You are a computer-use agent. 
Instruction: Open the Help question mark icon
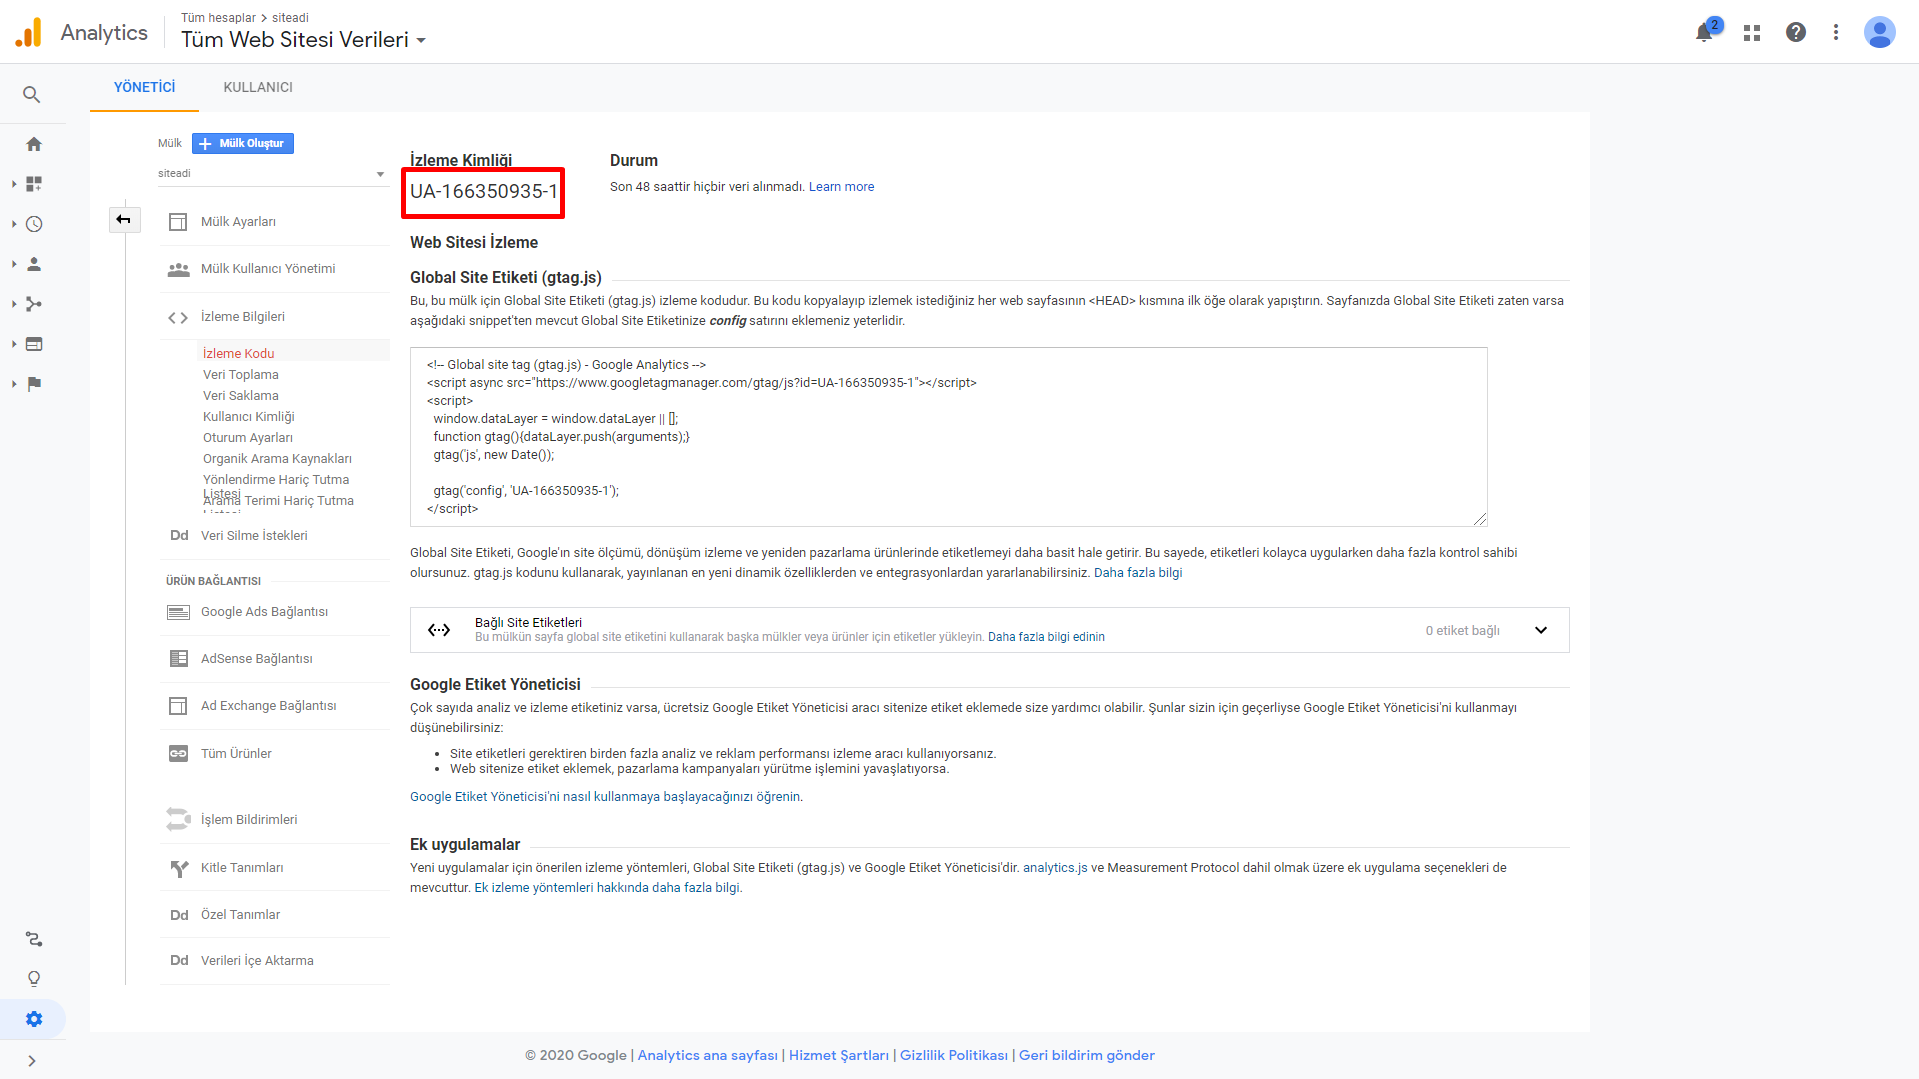pos(1796,32)
